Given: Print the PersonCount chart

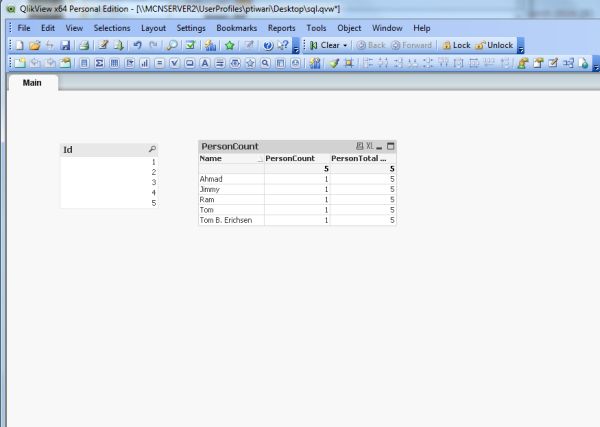Looking at the screenshot, I should [x=360, y=146].
